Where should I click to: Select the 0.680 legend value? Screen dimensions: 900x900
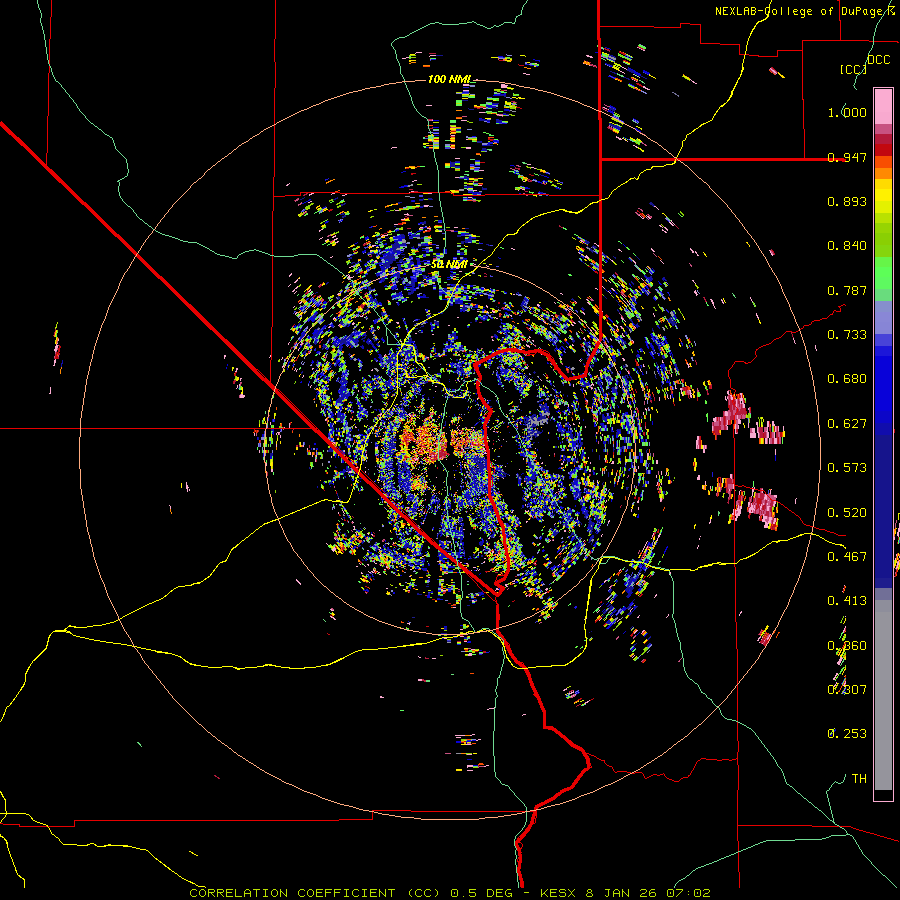(847, 379)
